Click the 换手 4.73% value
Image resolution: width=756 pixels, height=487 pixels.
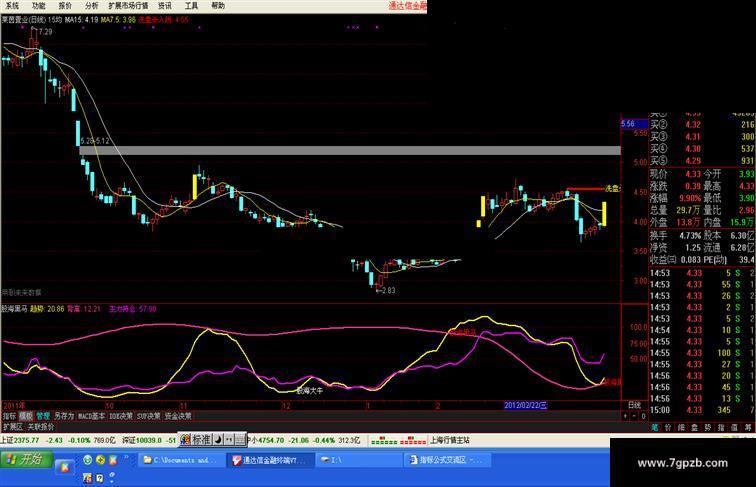pyautogui.click(x=690, y=236)
